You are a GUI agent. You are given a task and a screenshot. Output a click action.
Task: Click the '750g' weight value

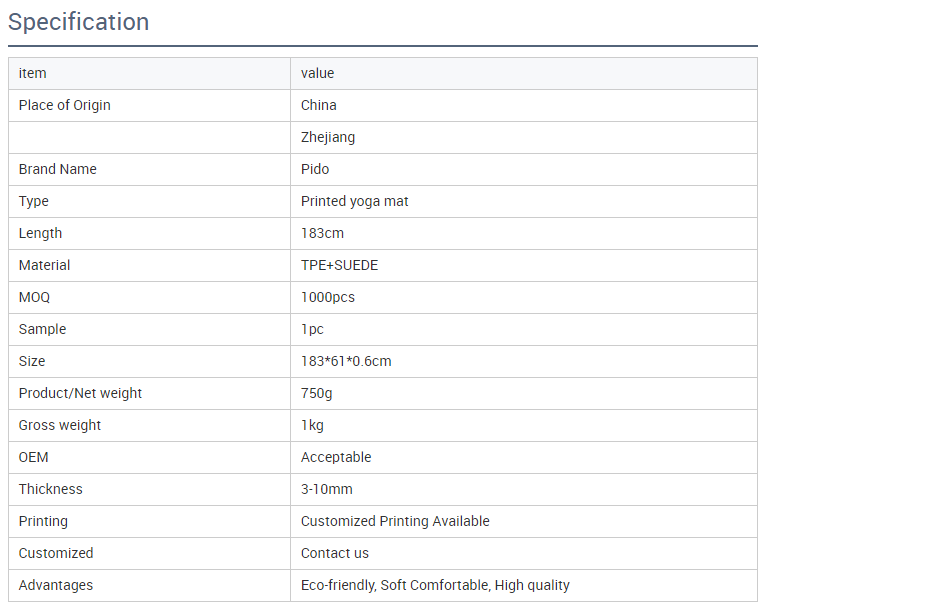pos(317,393)
